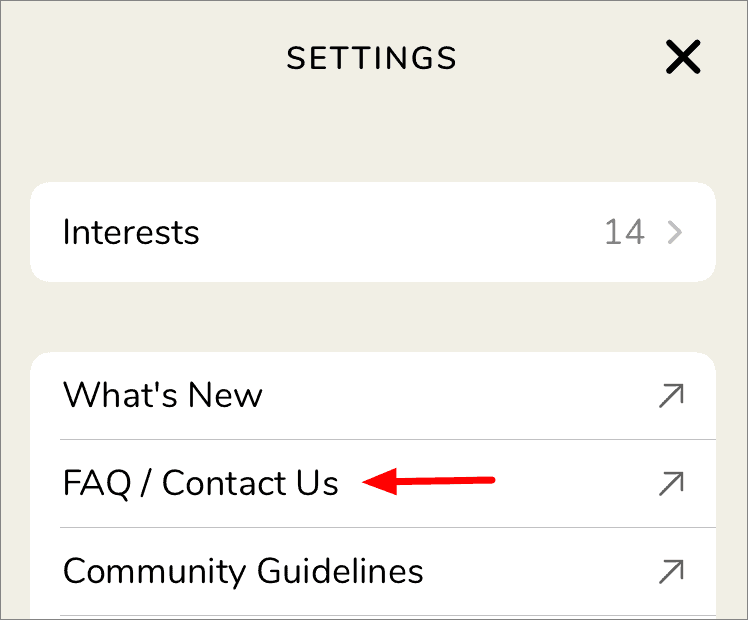Viewport: 748px width, 620px height.
Task: Click the SETTINGS heading text
Action: (371, 59)
